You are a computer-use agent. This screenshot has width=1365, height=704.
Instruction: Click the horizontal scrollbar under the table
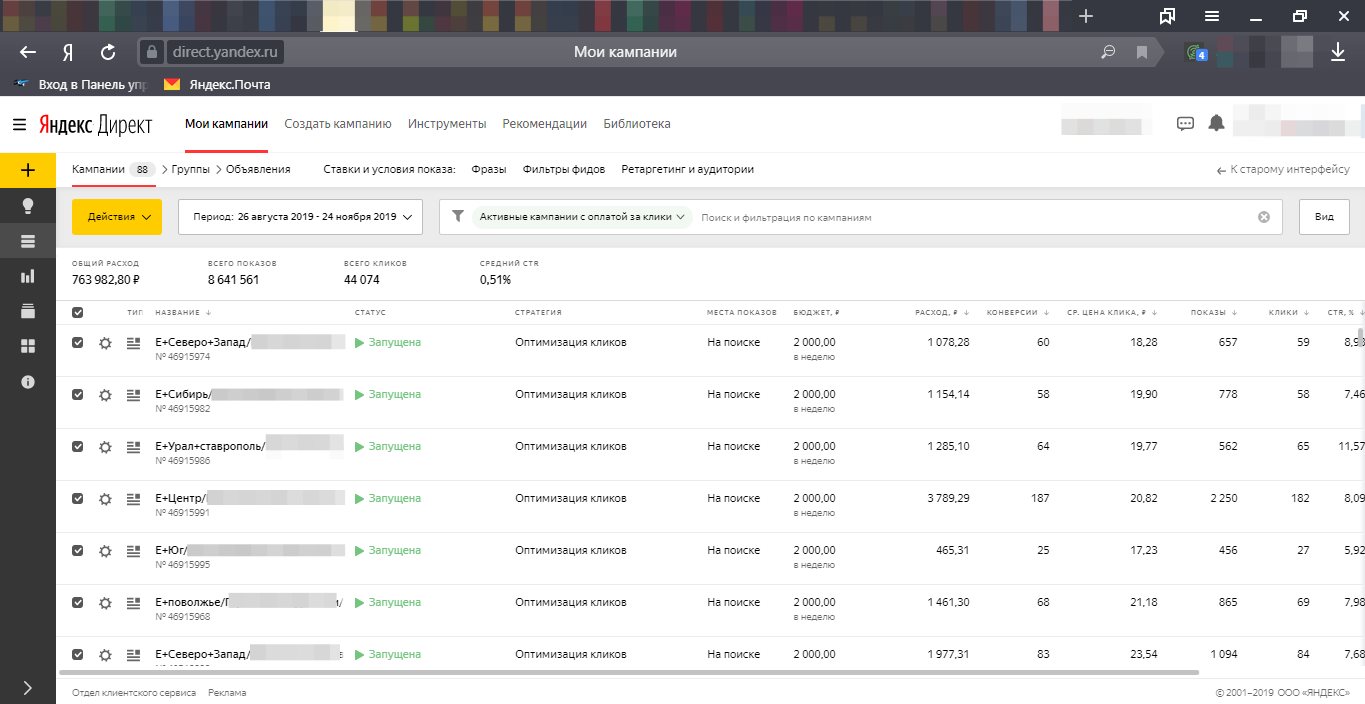pyautogui.click(x=630, y=673)
